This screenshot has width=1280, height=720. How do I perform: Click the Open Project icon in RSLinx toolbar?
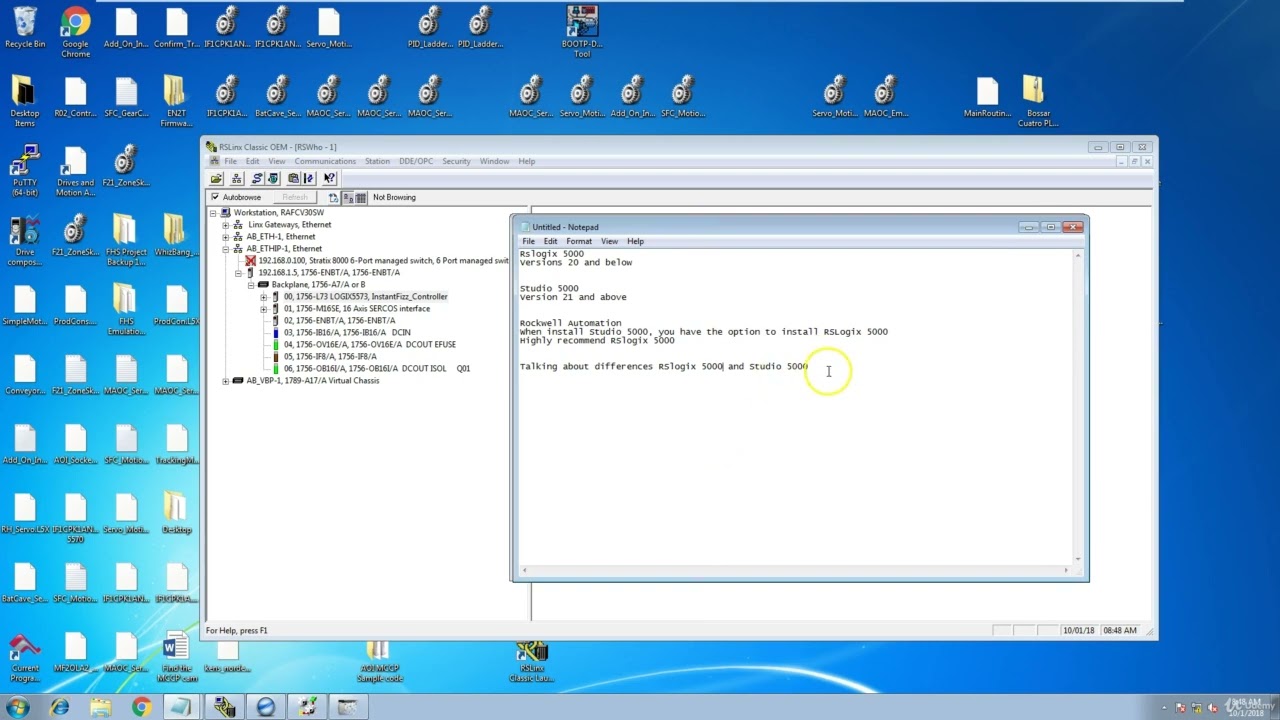tap(216, 178)
